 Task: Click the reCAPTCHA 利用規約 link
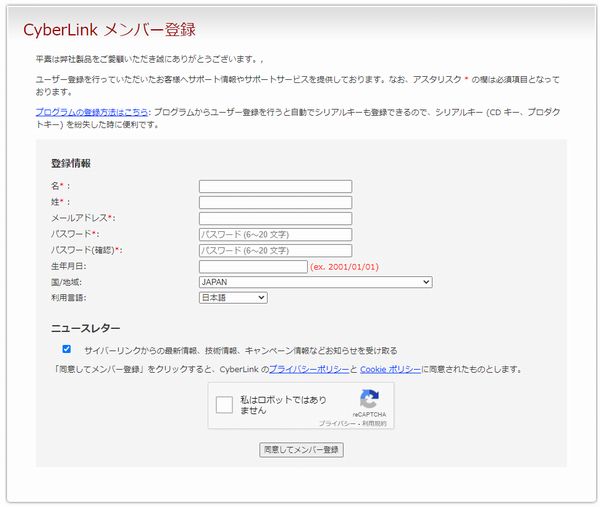[374, 424]
